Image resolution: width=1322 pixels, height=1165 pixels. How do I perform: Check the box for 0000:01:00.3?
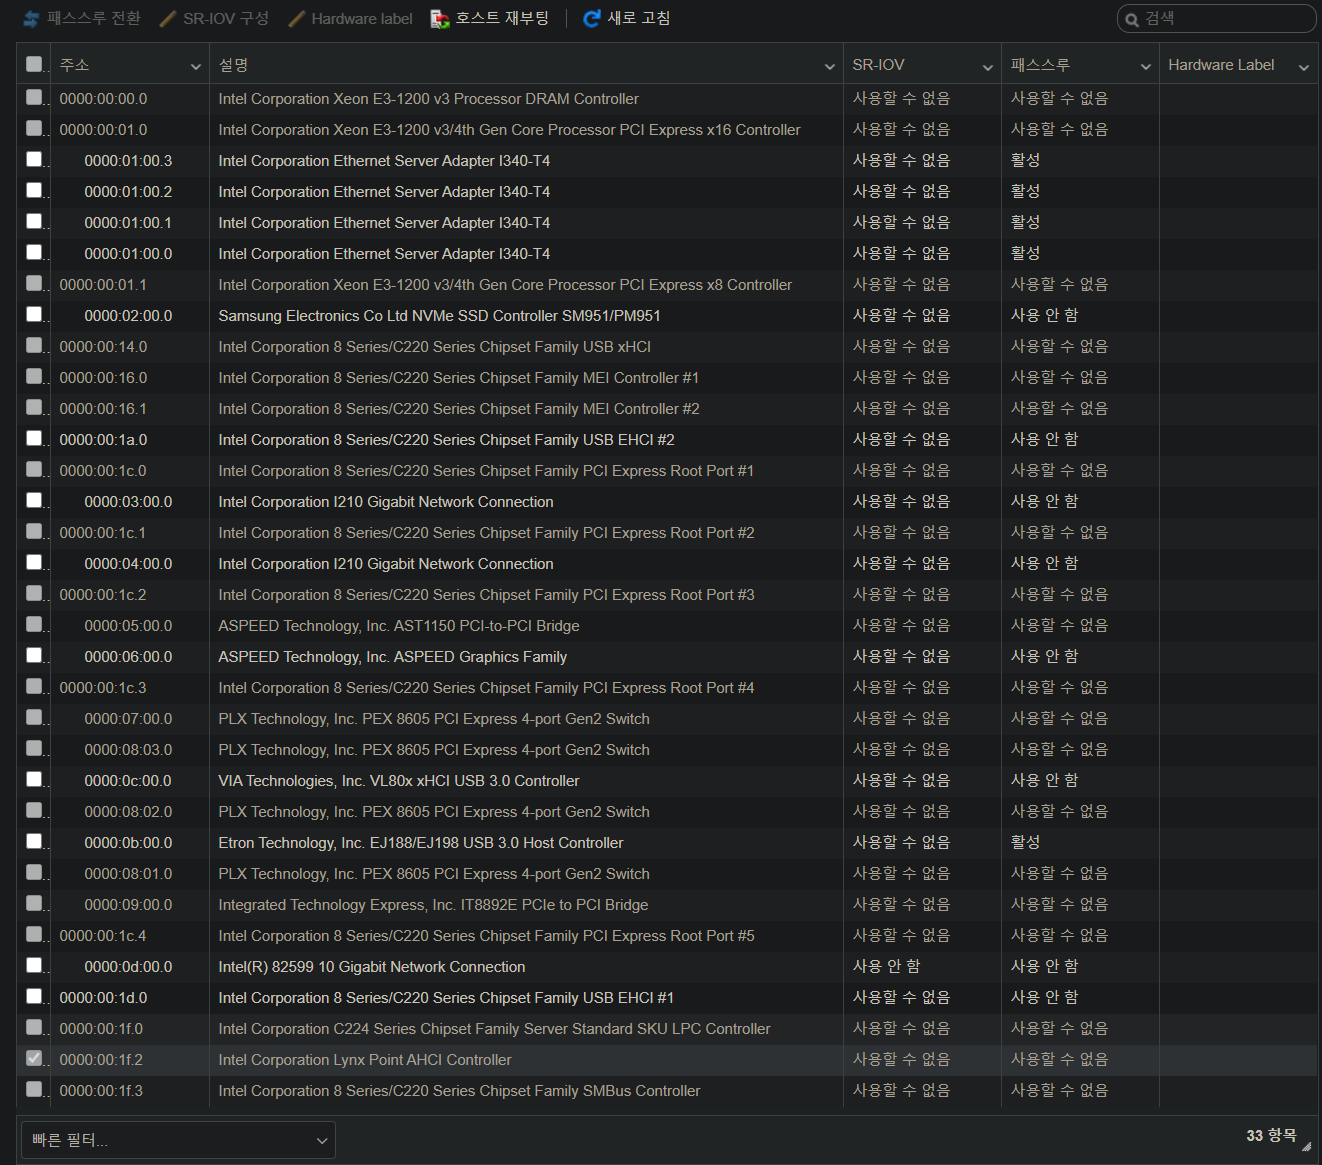[x=34, y=160]
